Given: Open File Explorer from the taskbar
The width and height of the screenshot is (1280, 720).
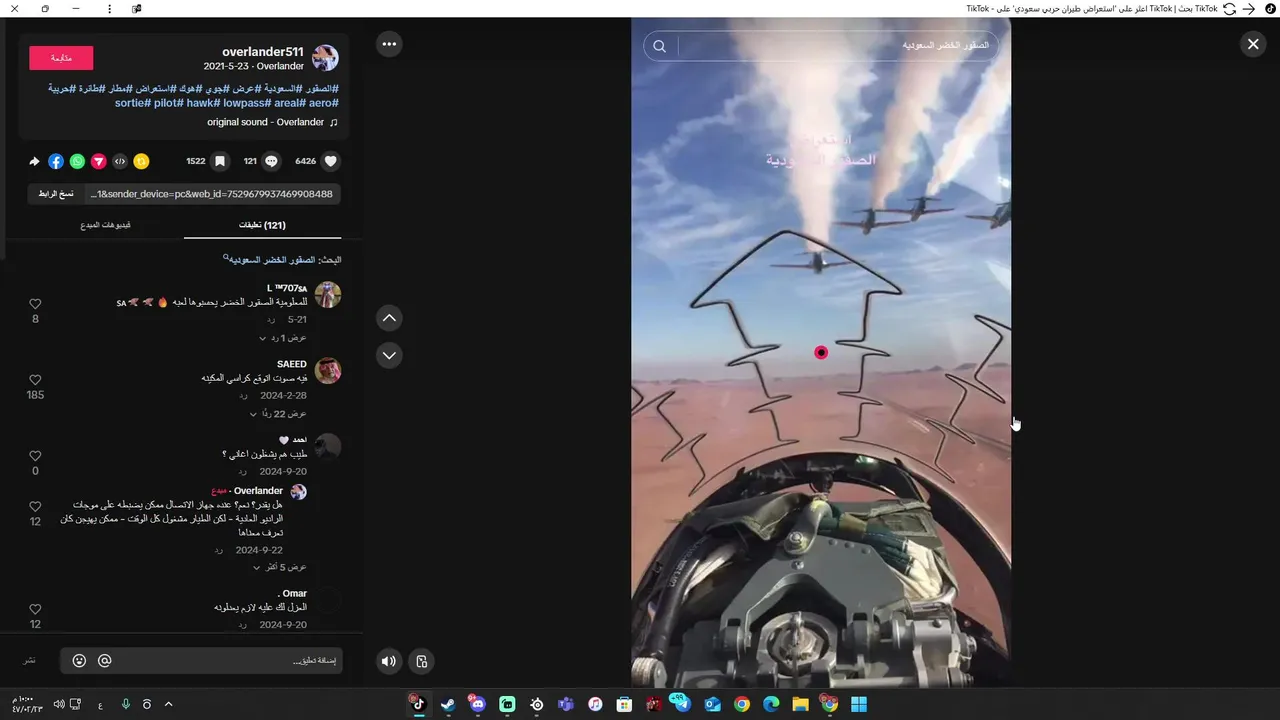Looking at the screenshot, I should (801, 705).
